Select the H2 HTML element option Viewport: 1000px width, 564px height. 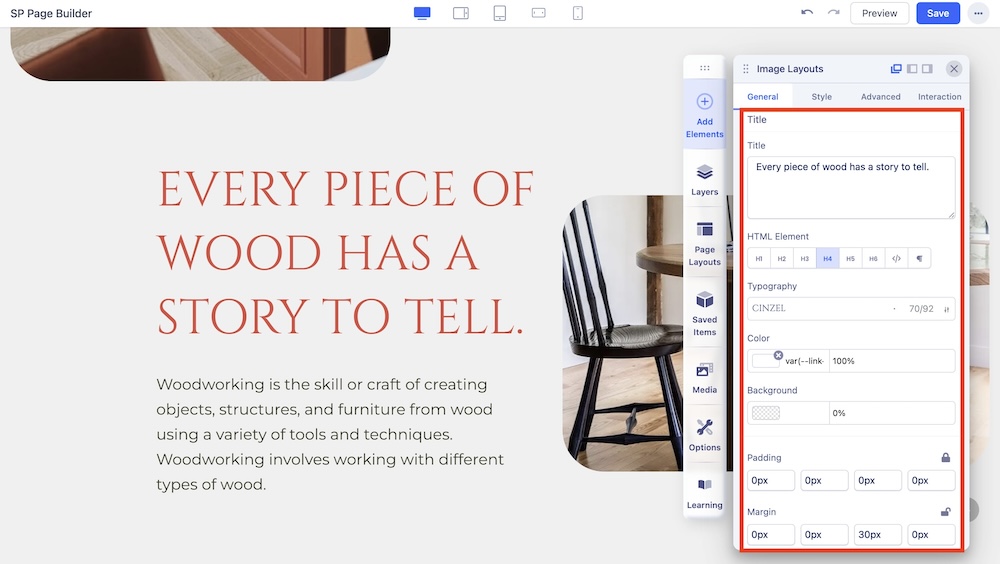(x=782, y=259)
